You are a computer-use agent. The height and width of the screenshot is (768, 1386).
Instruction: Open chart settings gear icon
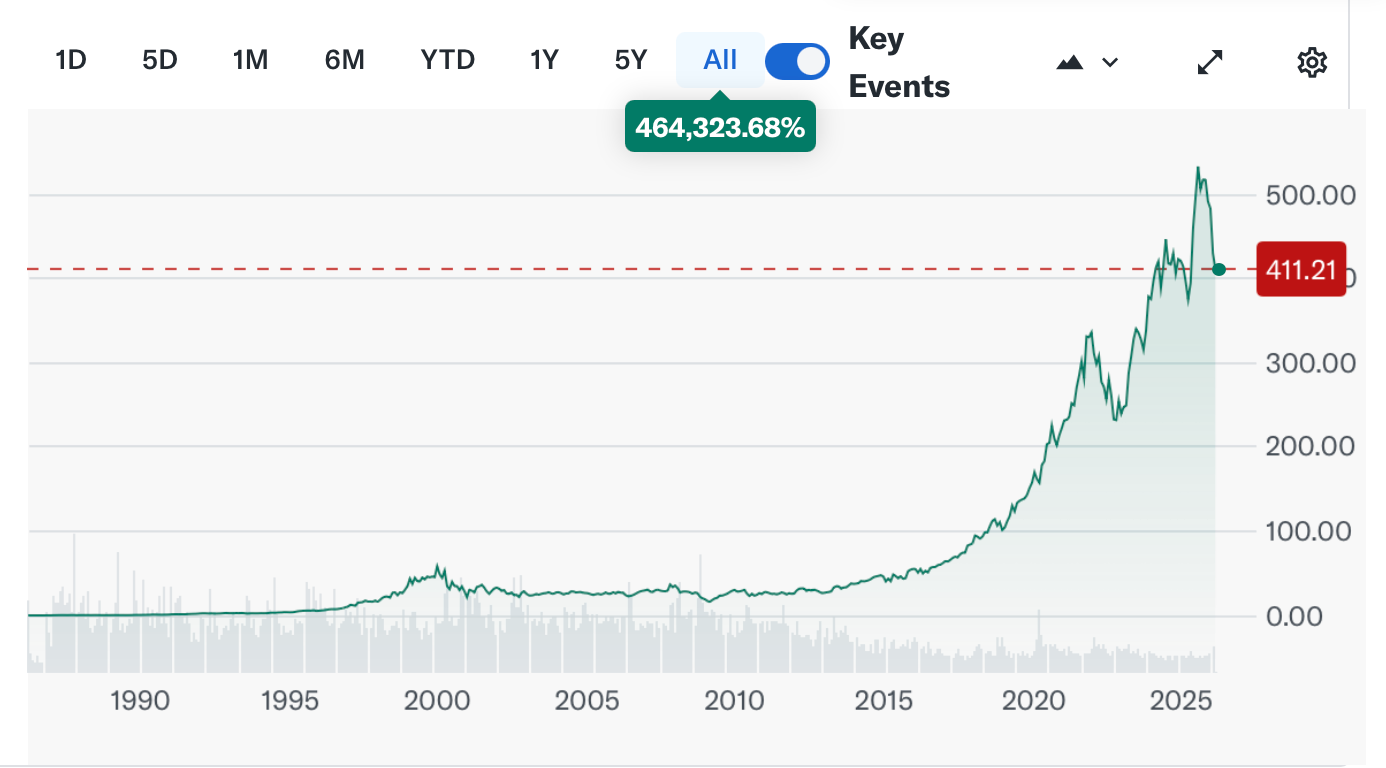(x=1311, y=62)
